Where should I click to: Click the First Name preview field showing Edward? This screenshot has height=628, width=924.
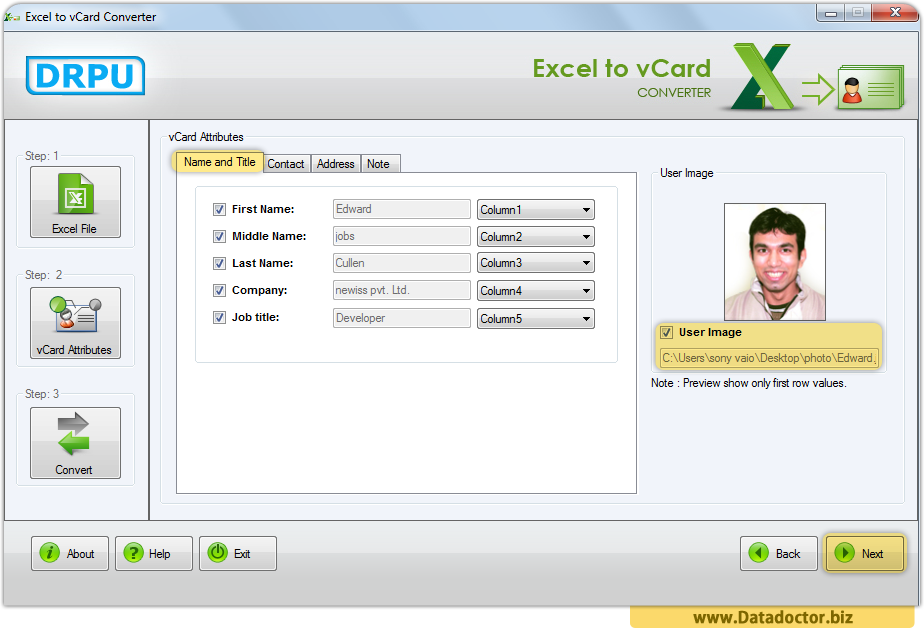pyautogui.click(x=401, y=209)
